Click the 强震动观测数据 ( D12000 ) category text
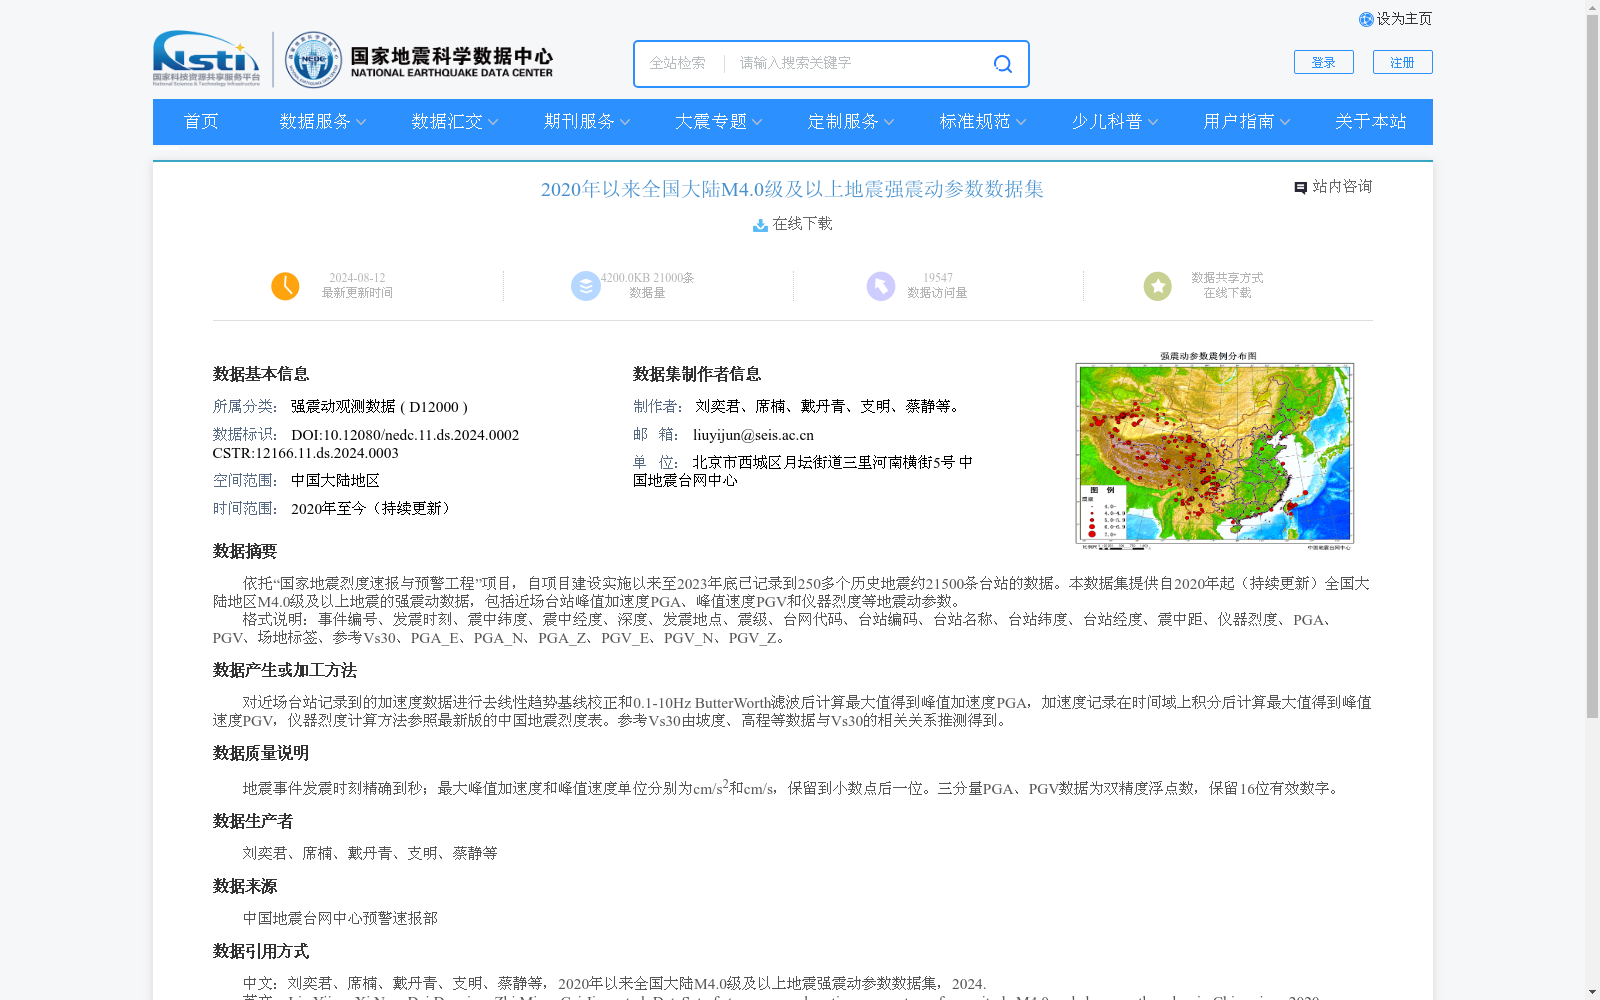Screen dimensions: 1600x1000 point(379,407)
